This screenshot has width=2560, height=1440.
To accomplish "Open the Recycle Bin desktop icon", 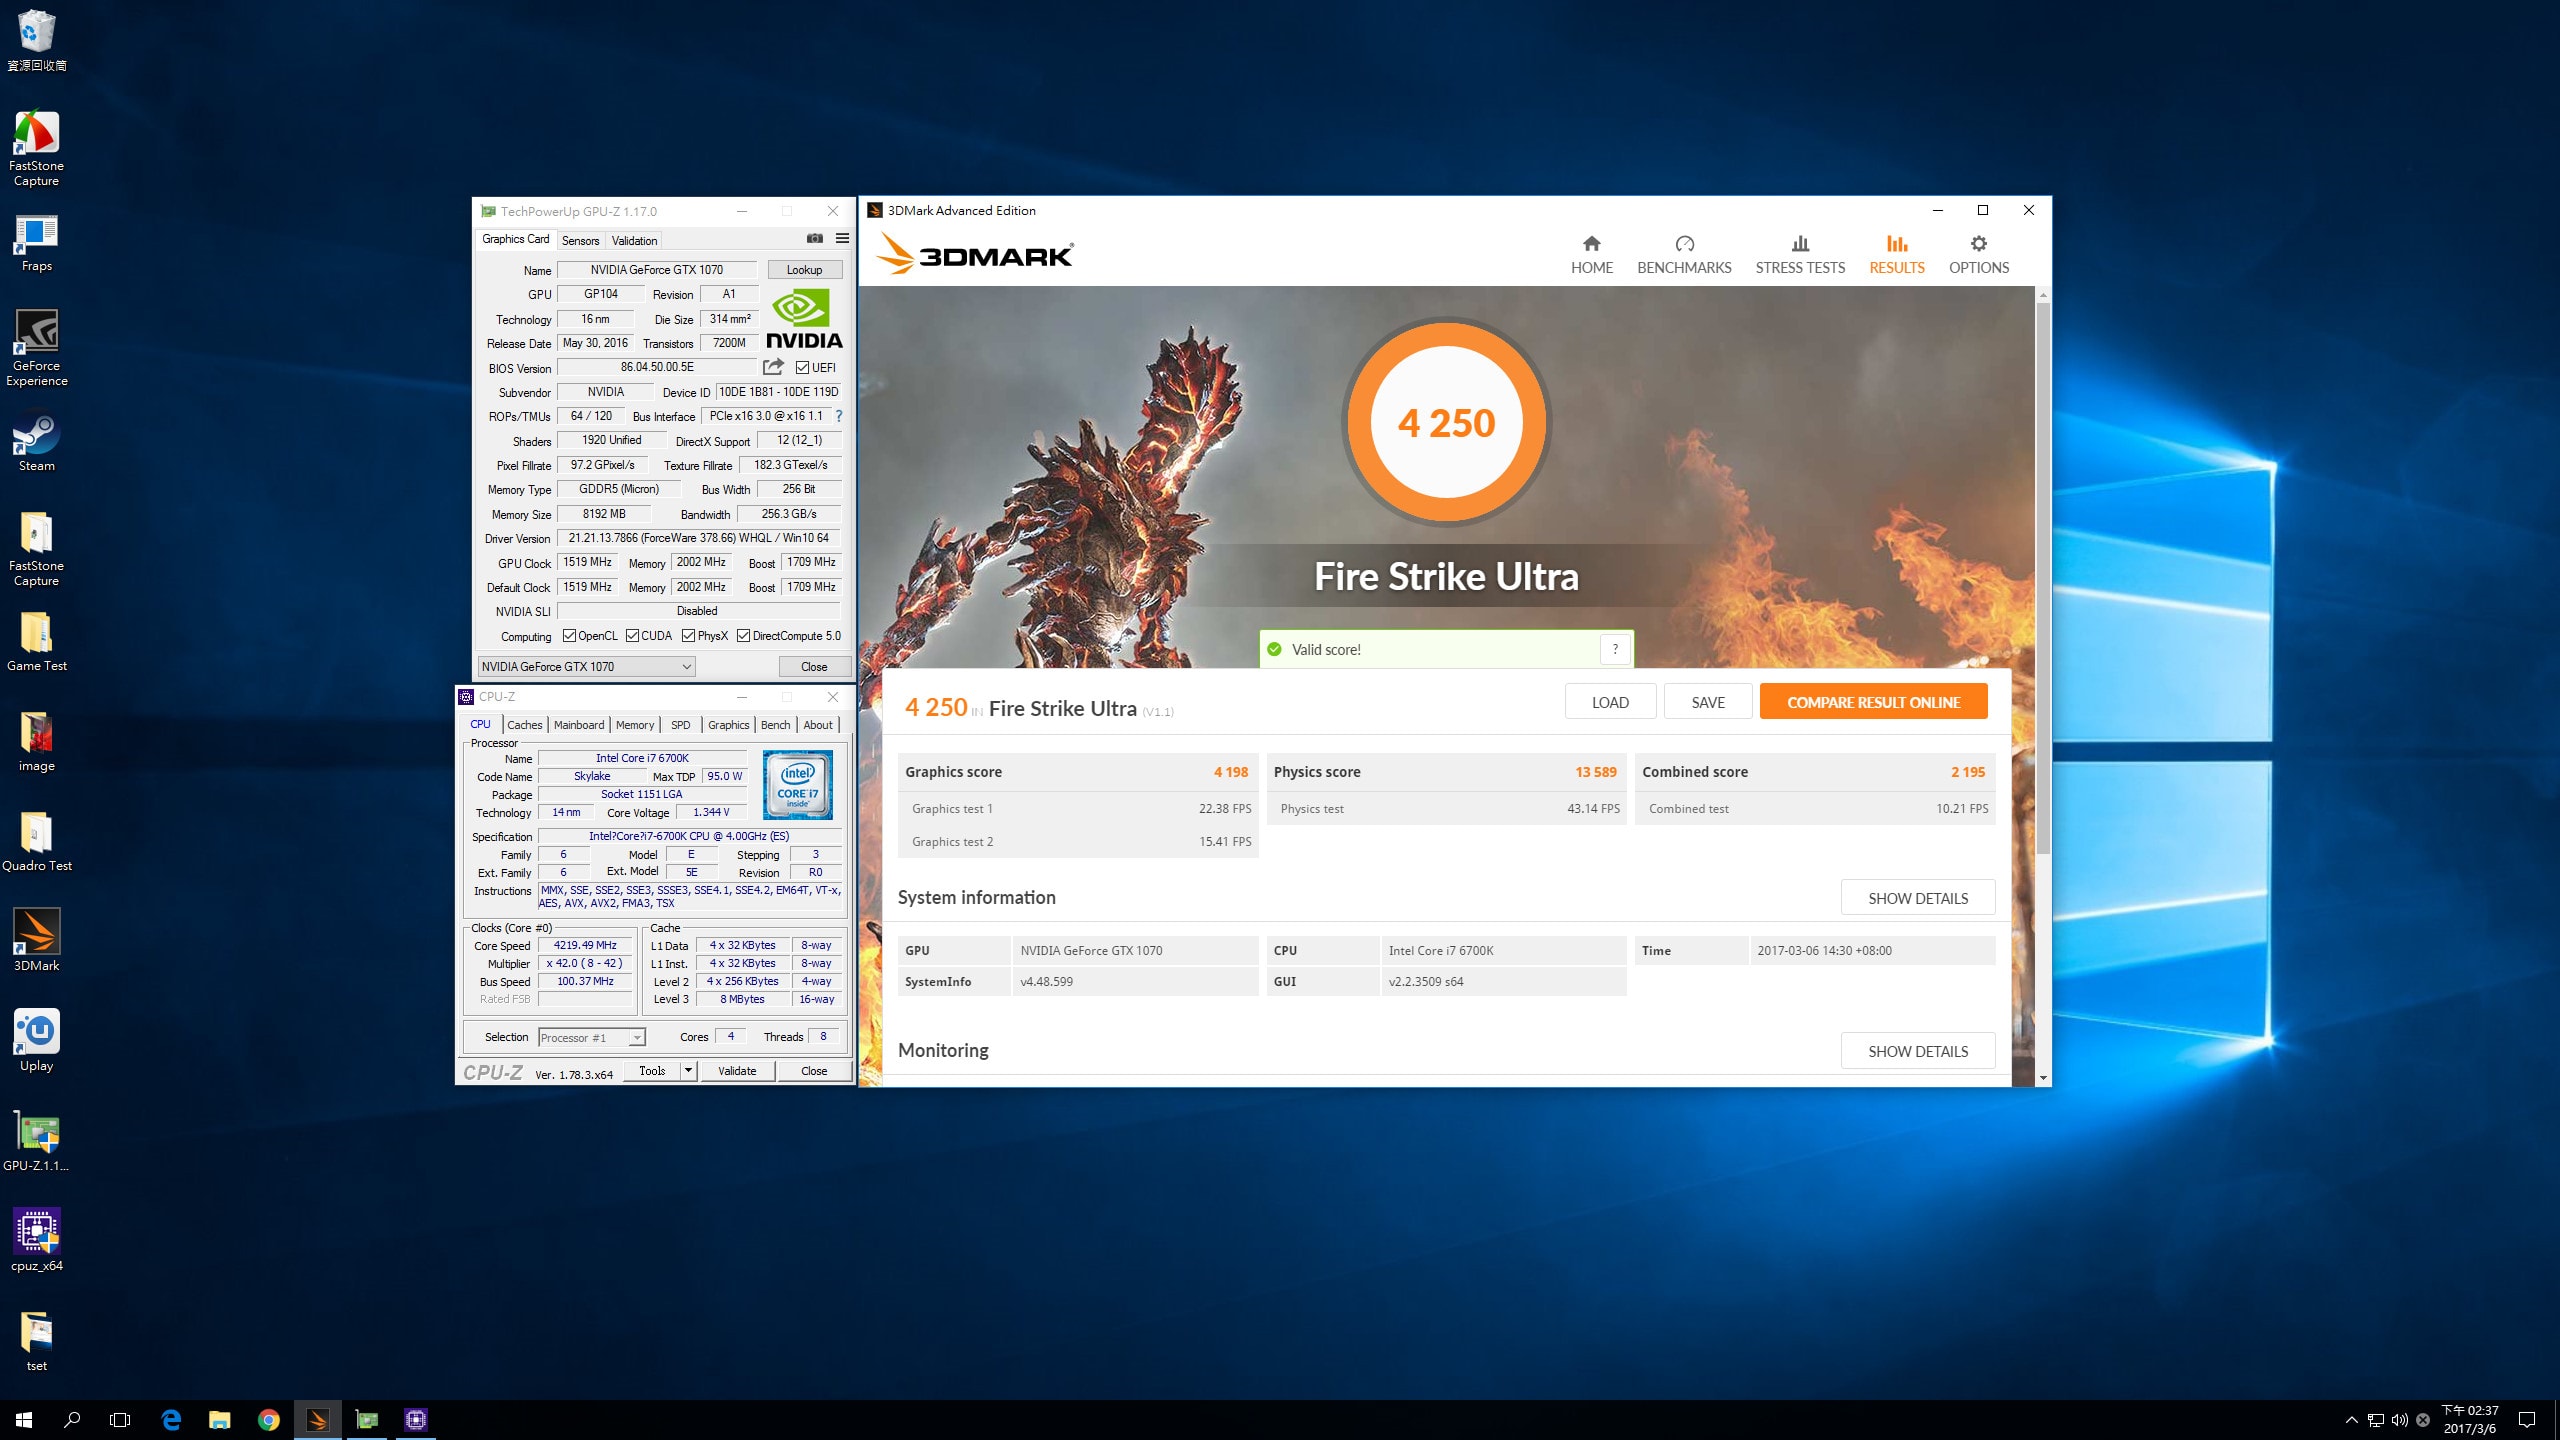I will click(x=37, y=40).
